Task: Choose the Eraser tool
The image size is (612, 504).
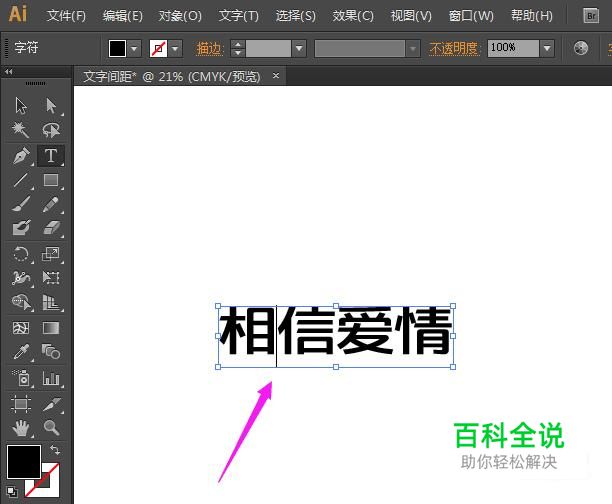Action: click(x=51, y=228)
